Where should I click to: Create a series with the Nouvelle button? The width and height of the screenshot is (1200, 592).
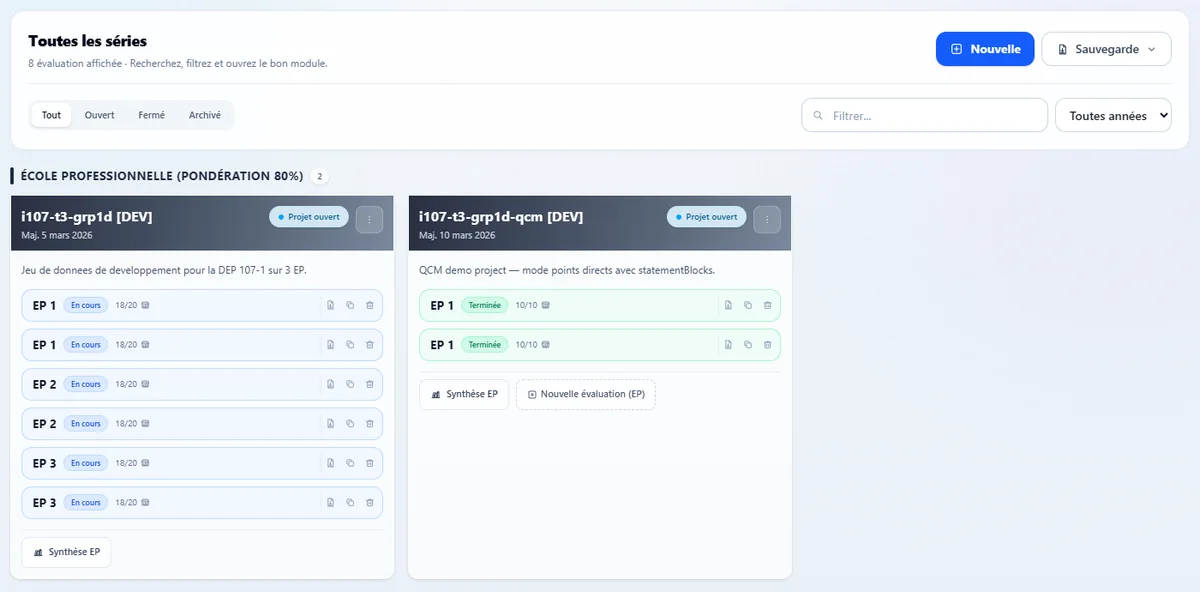tap(985, 49)
